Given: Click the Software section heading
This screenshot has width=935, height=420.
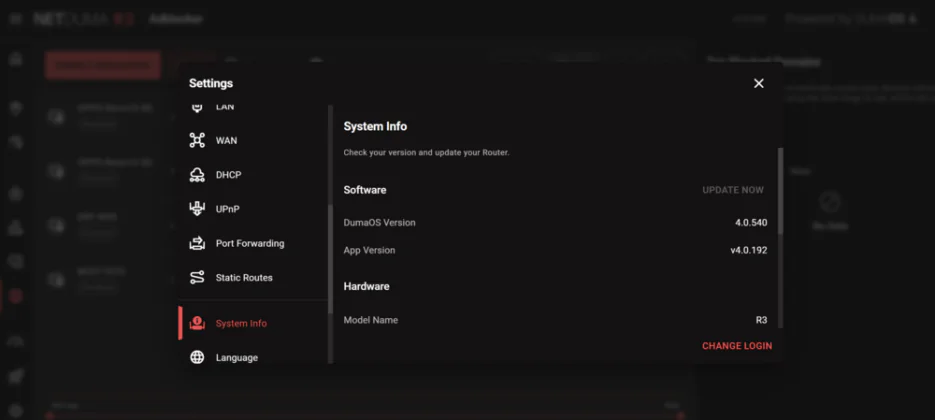Looking at the screenshot, I should (x=365, y=190).
